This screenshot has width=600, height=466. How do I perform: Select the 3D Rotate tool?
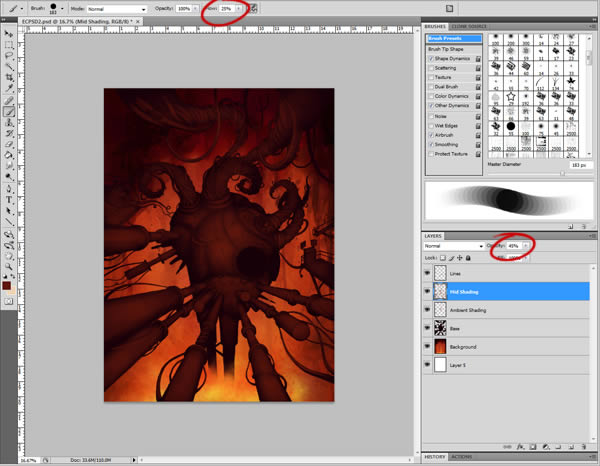click(8, 235)
